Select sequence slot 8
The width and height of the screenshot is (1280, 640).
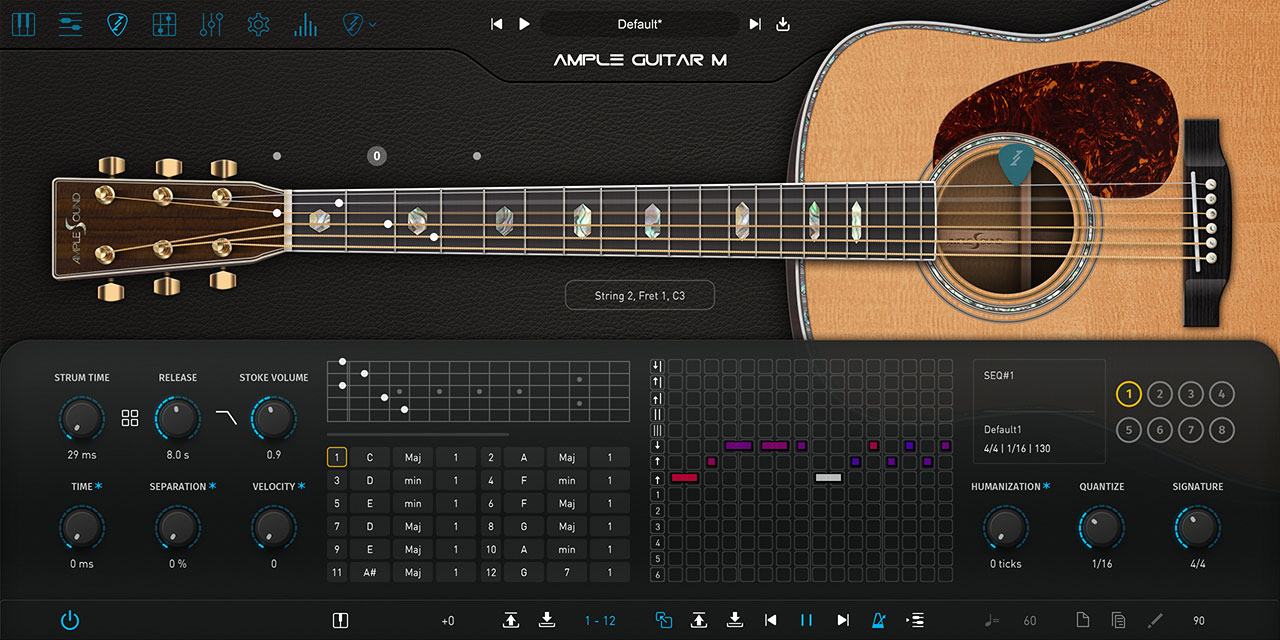(x=1221, y=431)
